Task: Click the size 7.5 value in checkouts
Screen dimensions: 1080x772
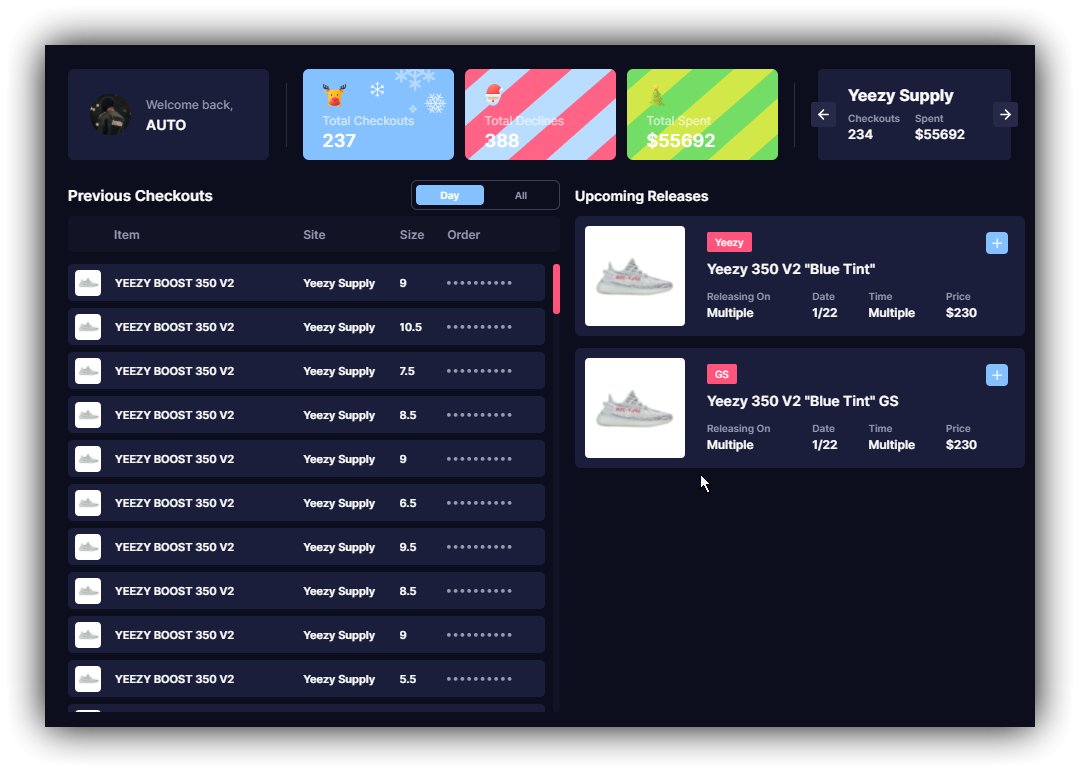Action: tap(407, 371)
